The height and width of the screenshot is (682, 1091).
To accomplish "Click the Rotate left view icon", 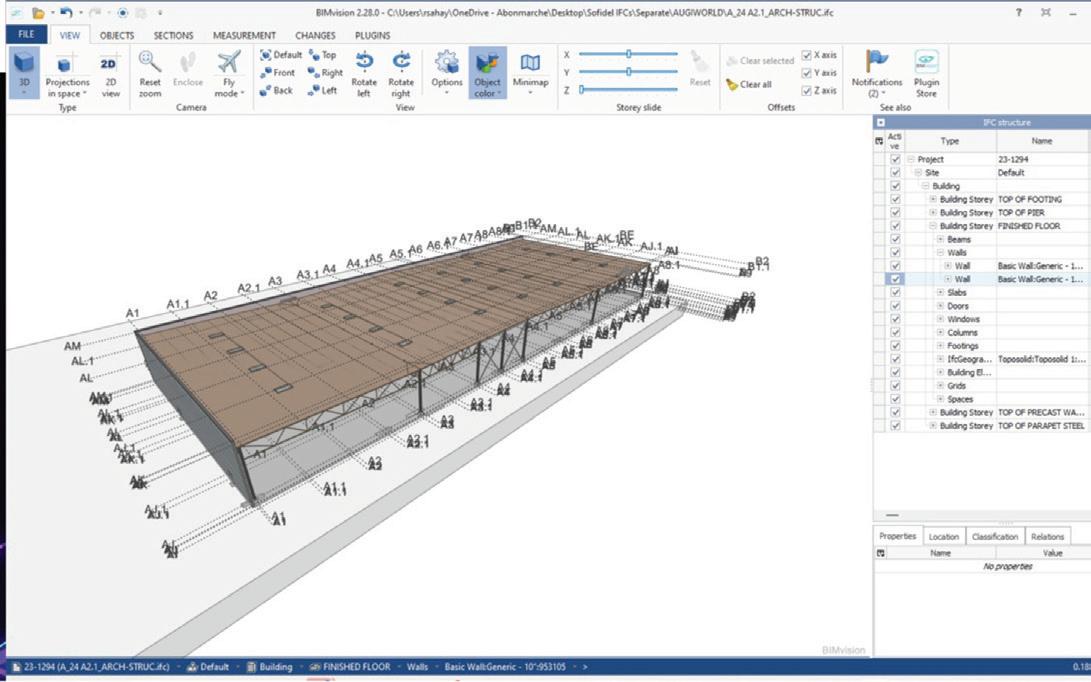I will coord(364,64).
